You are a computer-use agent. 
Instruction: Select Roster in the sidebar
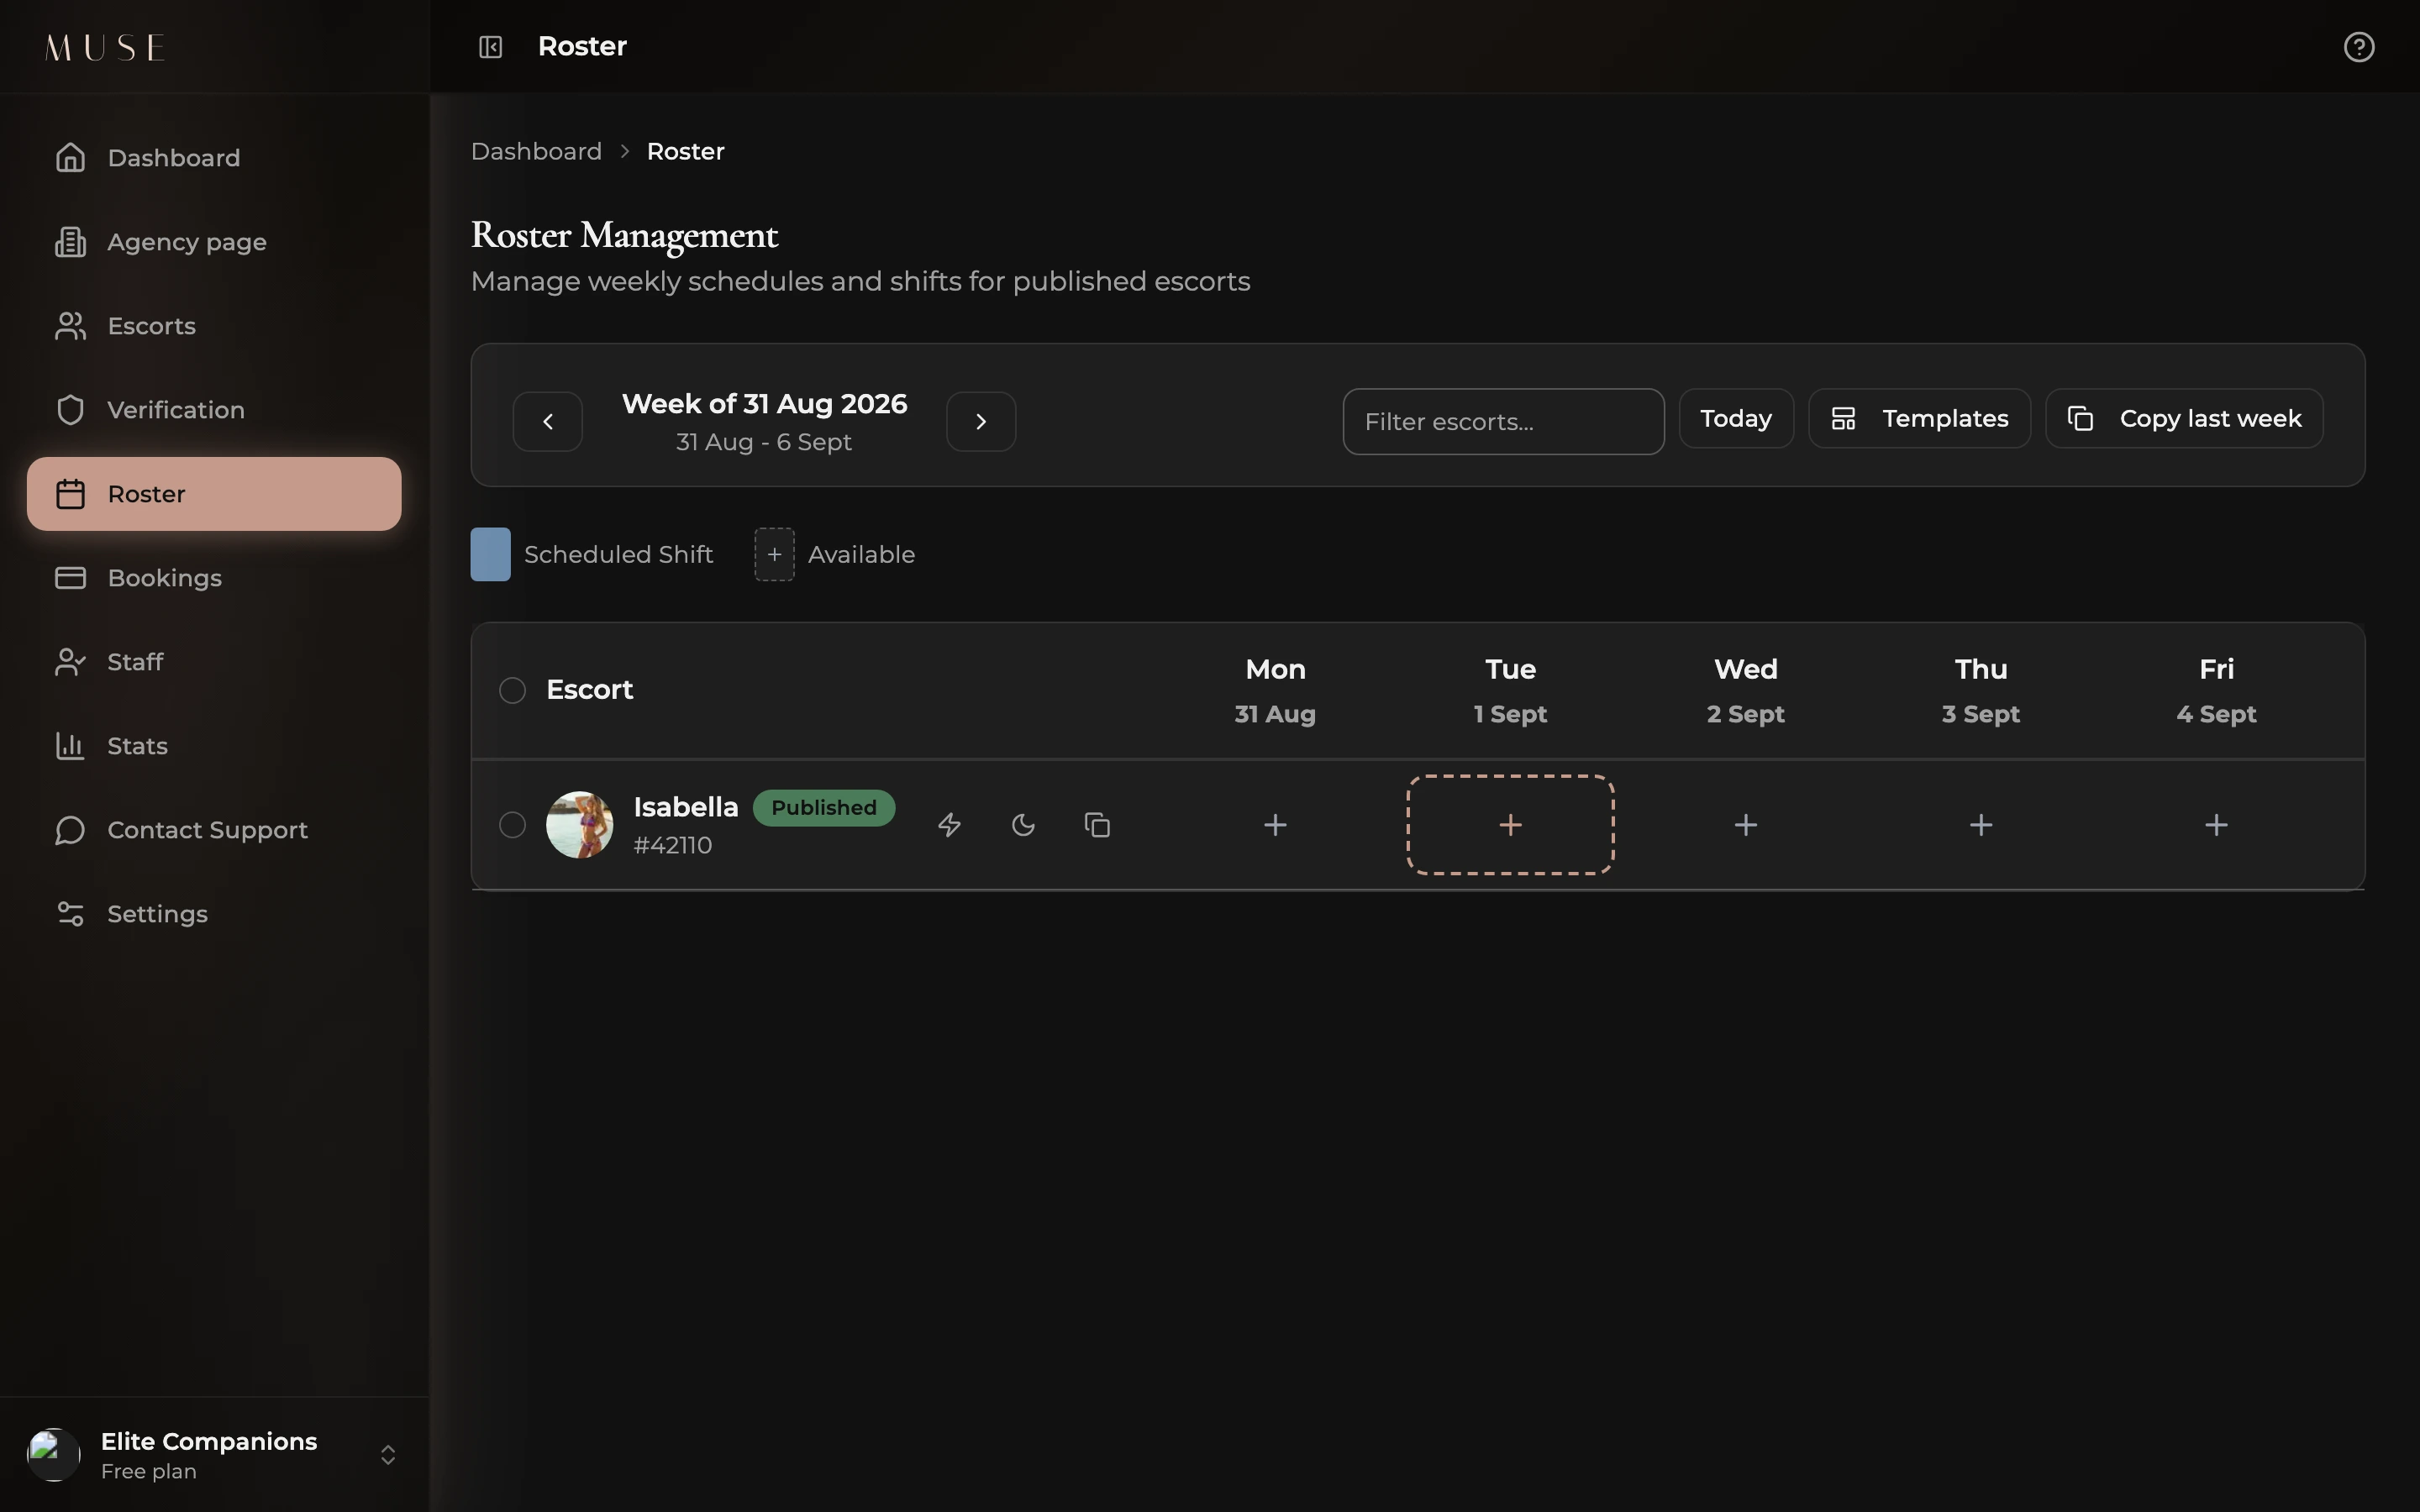[x=214, y=494]
